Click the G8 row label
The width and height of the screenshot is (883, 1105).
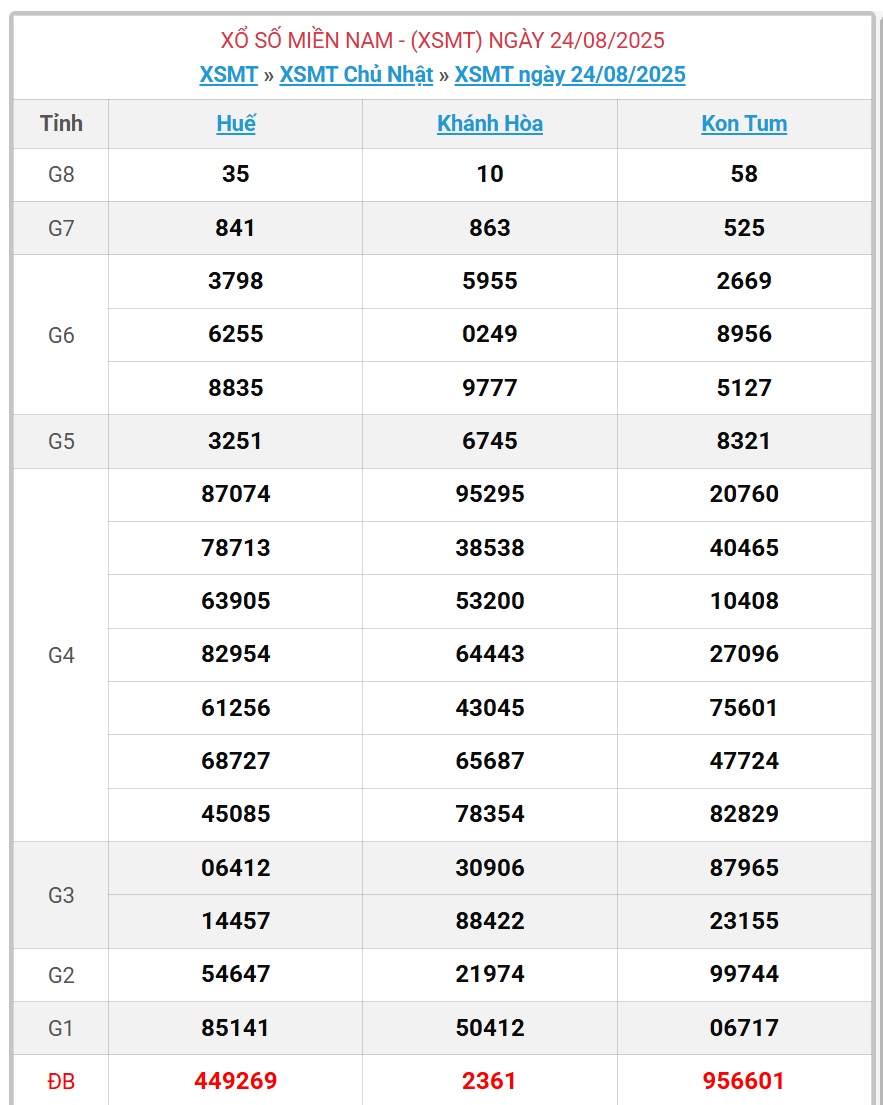pyautogui.click(x=61, y=174)
